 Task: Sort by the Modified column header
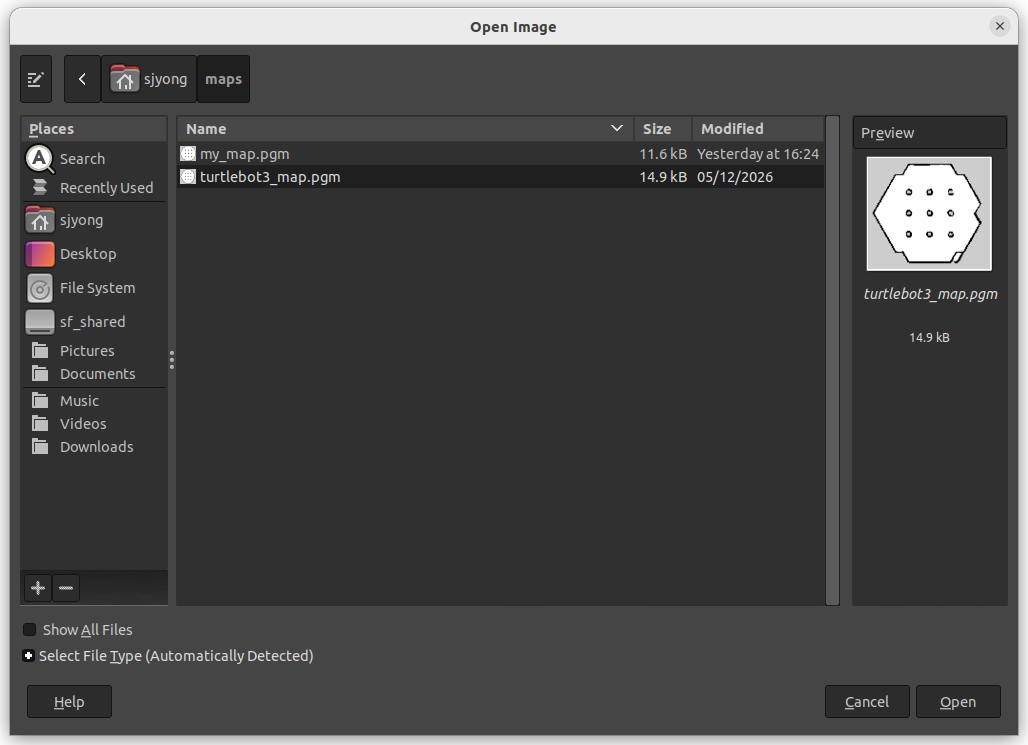758,129
